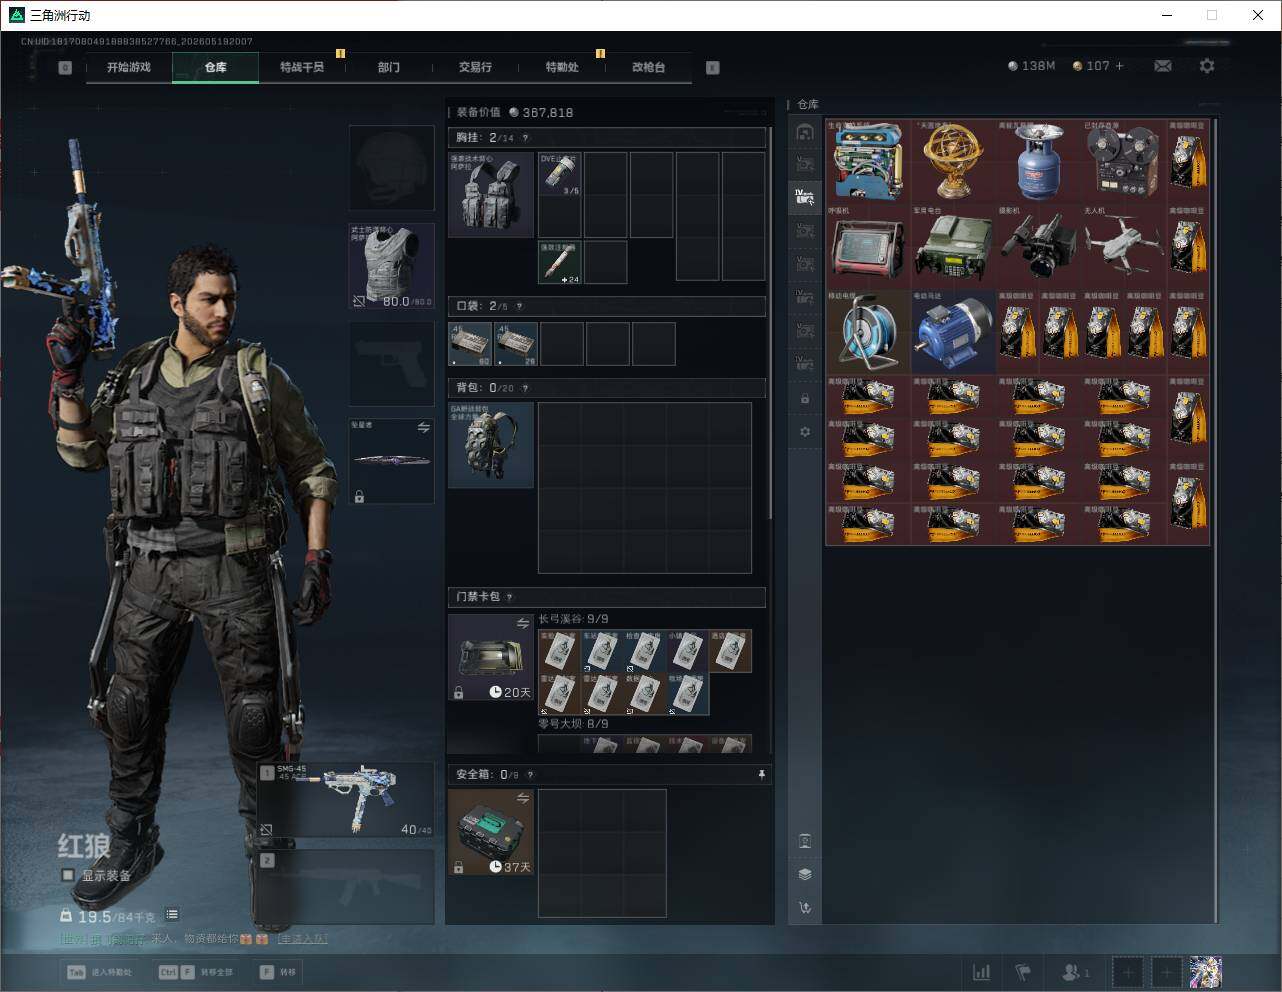
Task: Click the previous-tab key icon left of 开始游戏
Action: 65,68
